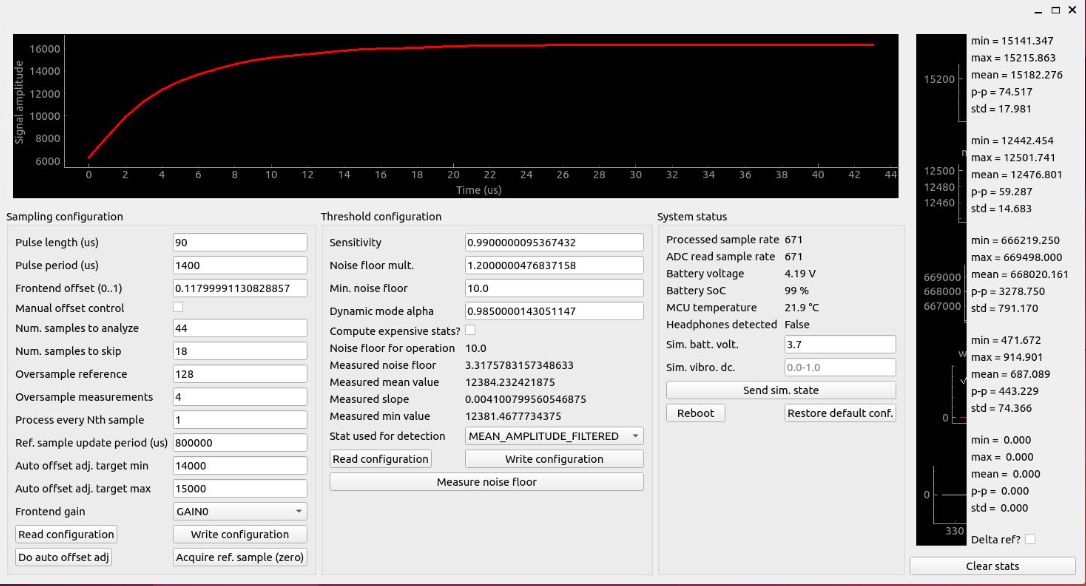Screen dimensions: 1086x586
Task: Select Num. samples to analyze field
Action: pyautogui.click(x=240, y=328)
